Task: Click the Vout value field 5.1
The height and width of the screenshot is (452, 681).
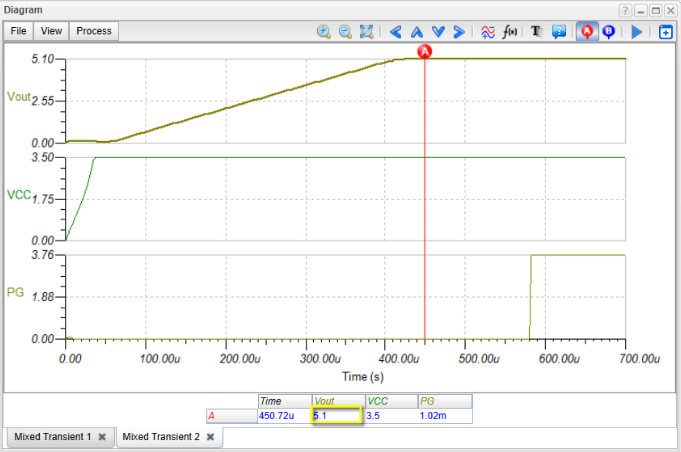Action: (x=337, y=416)
